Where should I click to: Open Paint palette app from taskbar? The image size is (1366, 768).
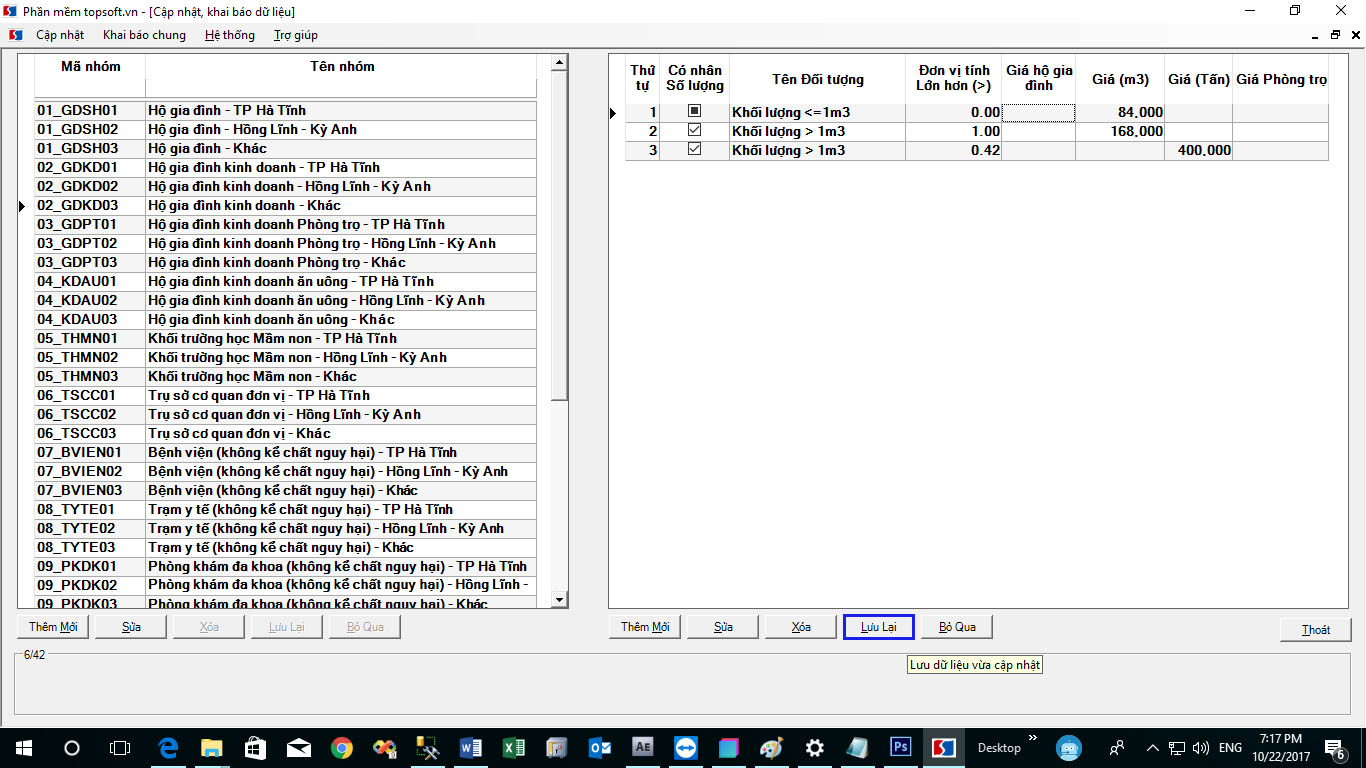(772, 747)
